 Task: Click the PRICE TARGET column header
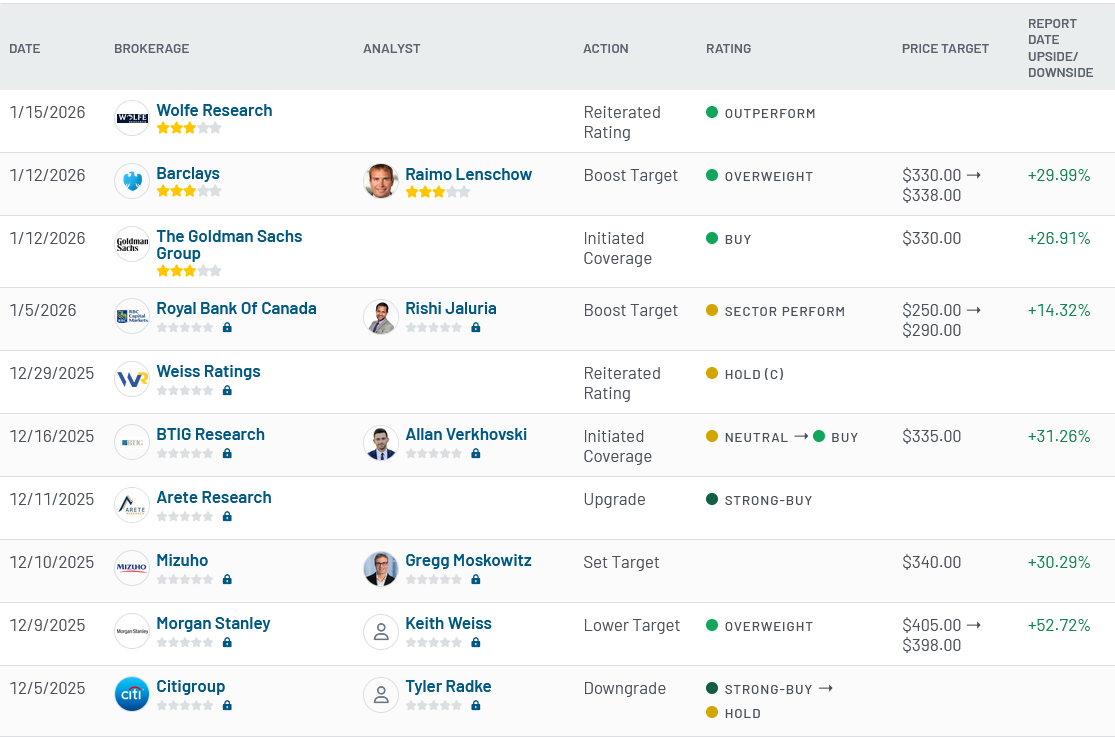point(945,48)
